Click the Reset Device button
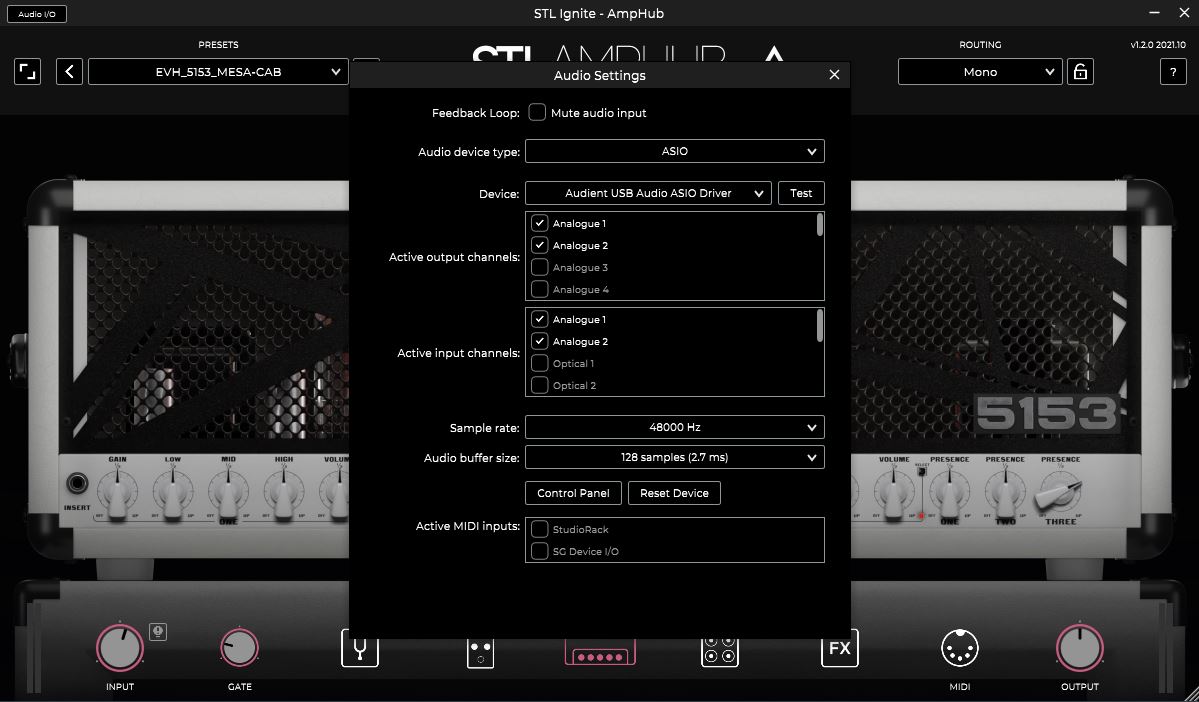 click(x=674, y=493)
